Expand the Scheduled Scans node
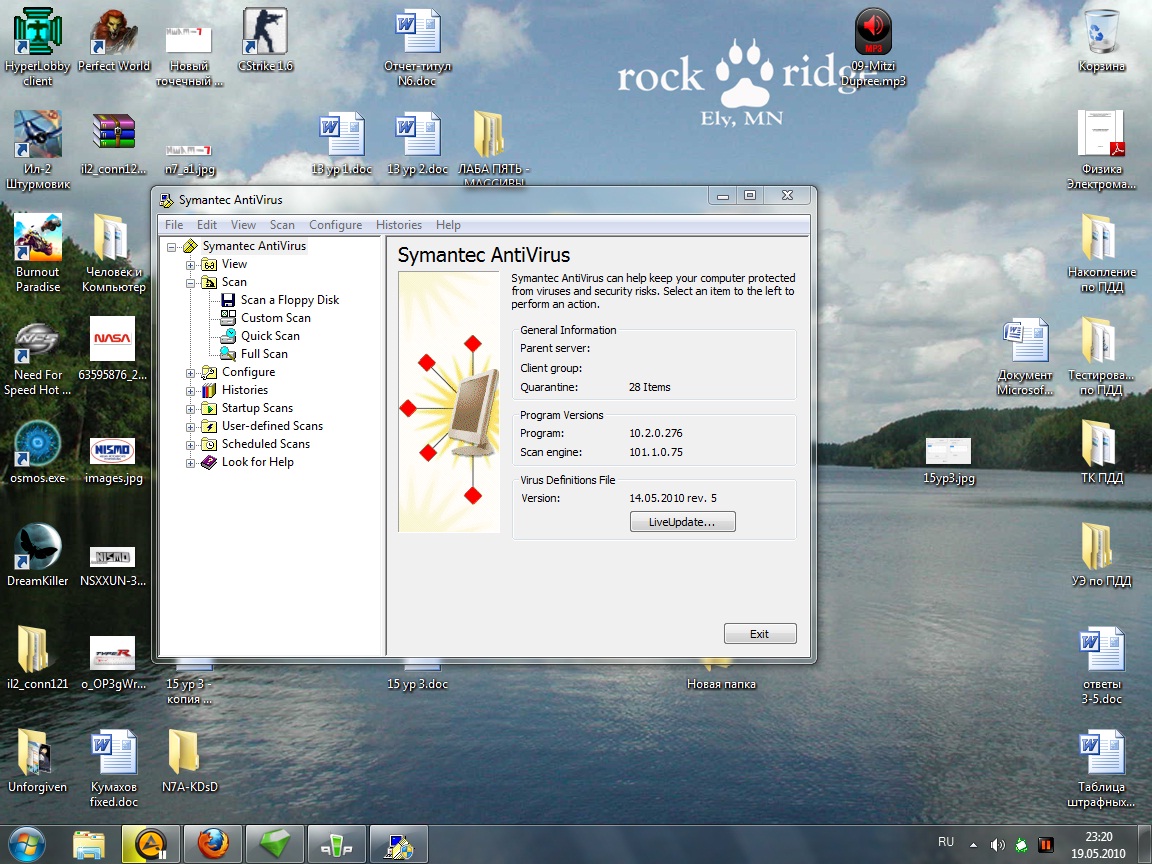 tap(190, 445)
